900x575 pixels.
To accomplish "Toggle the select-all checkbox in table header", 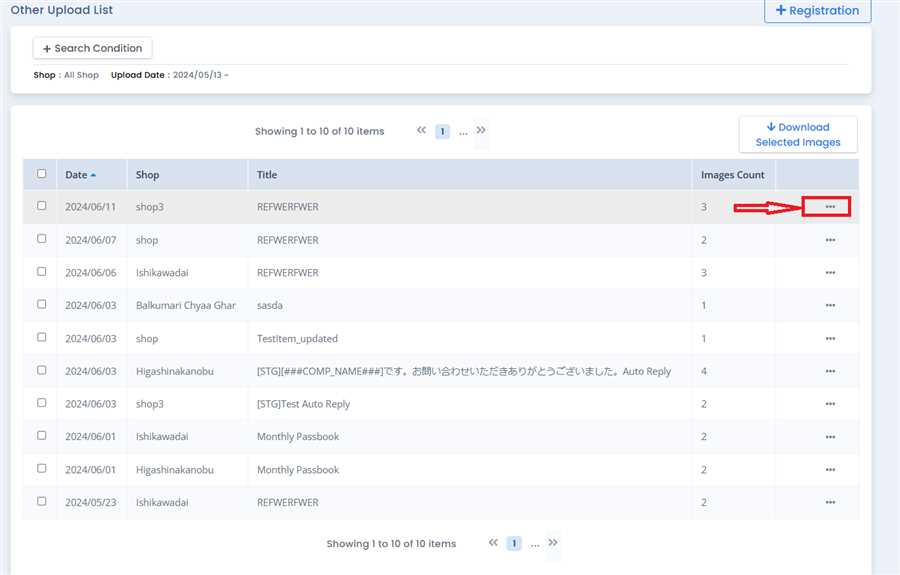I will (41, 174).
